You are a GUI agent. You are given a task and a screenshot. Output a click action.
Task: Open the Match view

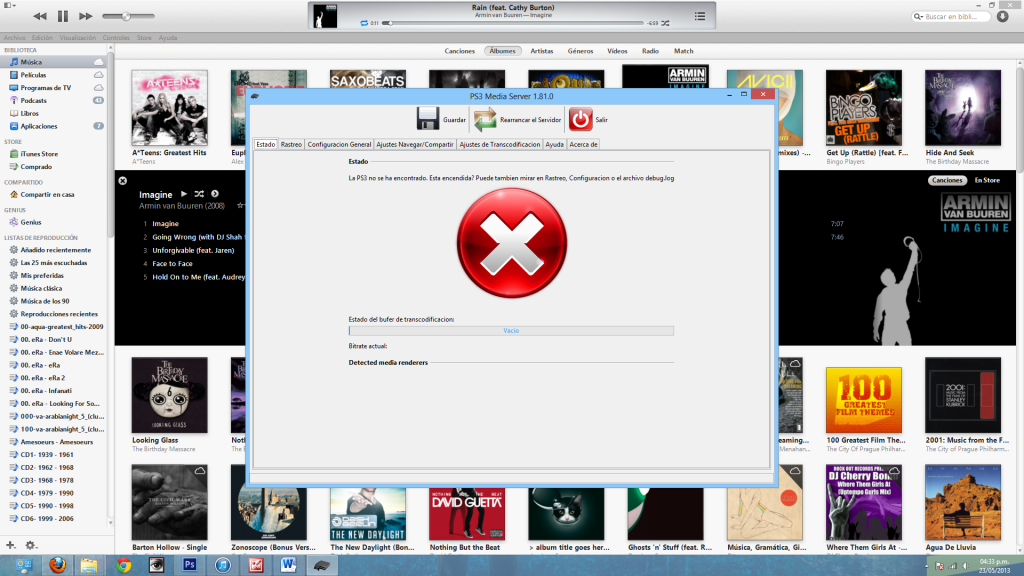684,51
